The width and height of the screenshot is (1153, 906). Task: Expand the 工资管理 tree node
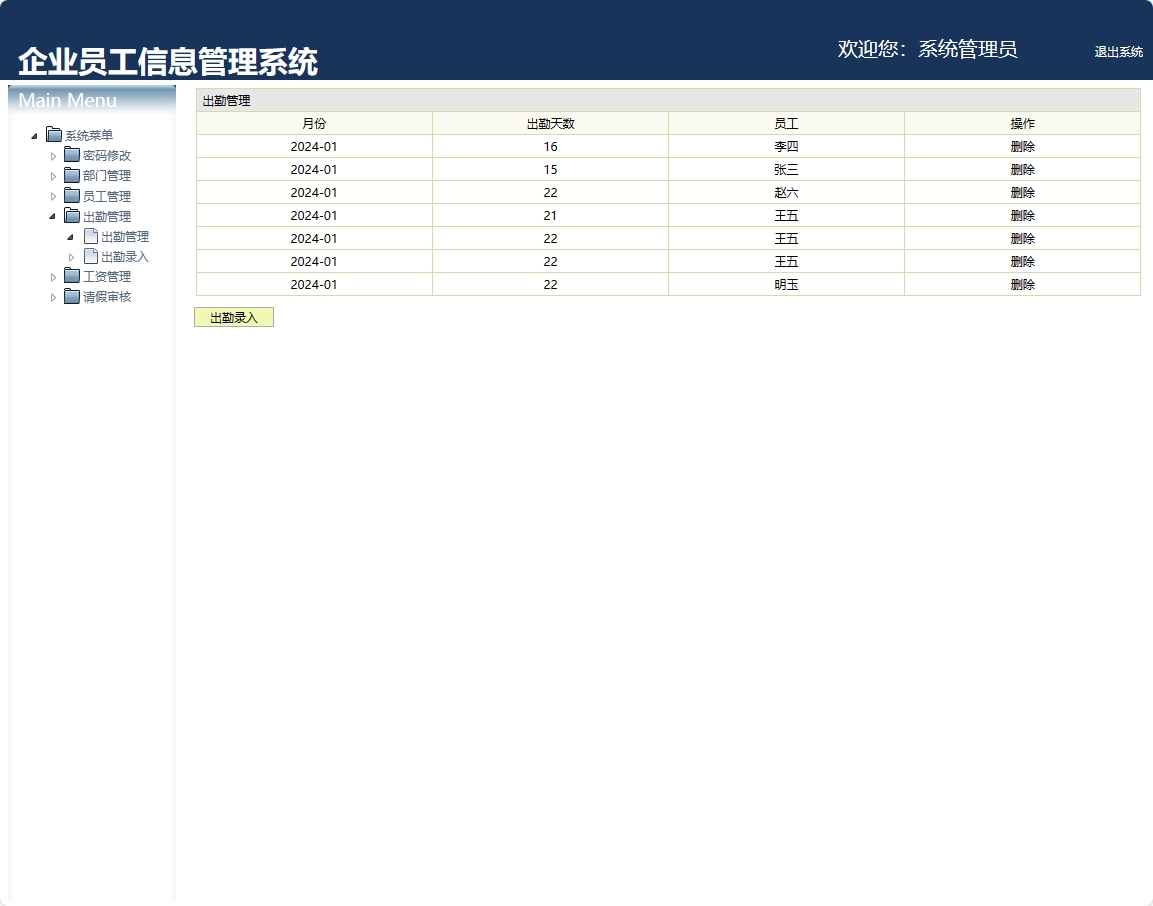(x=55, y=276)
